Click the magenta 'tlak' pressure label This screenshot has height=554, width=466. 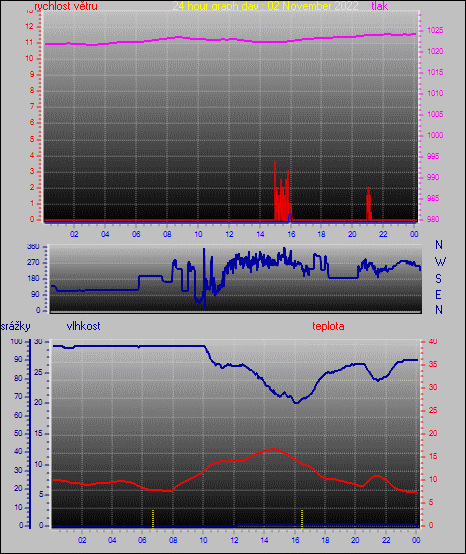380,6
